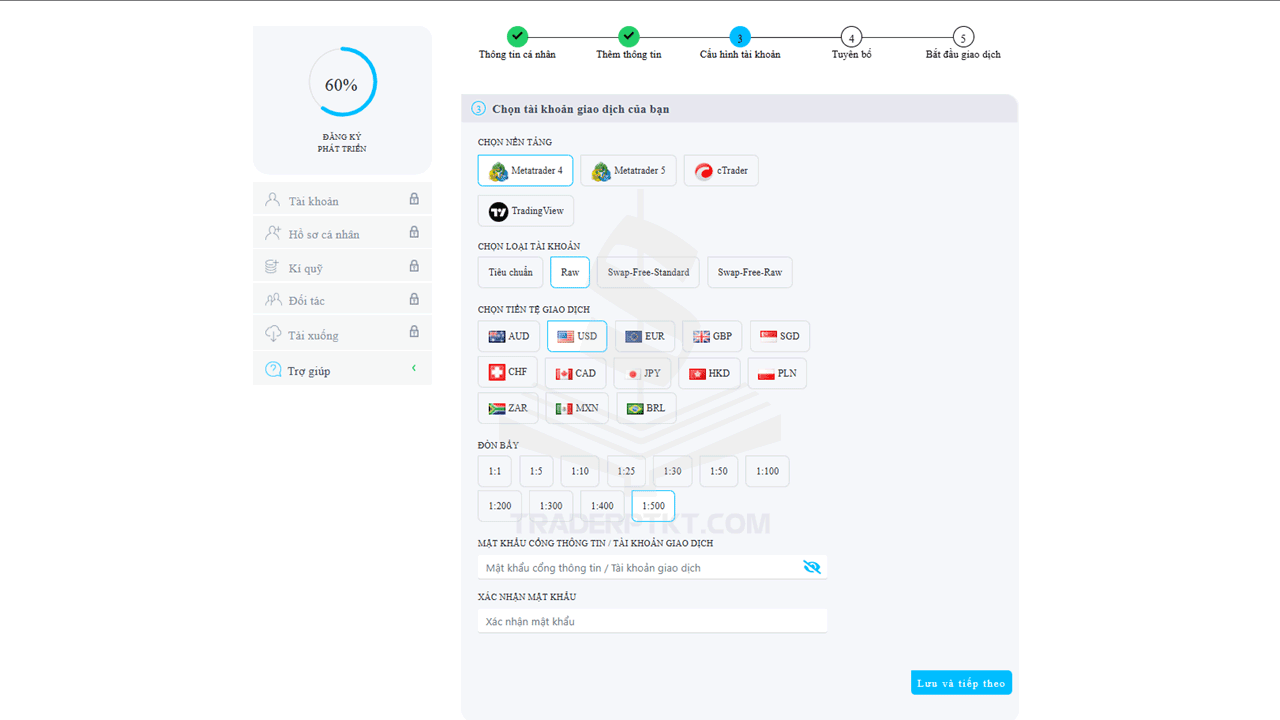Choose the TradingView platform

[x=526, y=211]
